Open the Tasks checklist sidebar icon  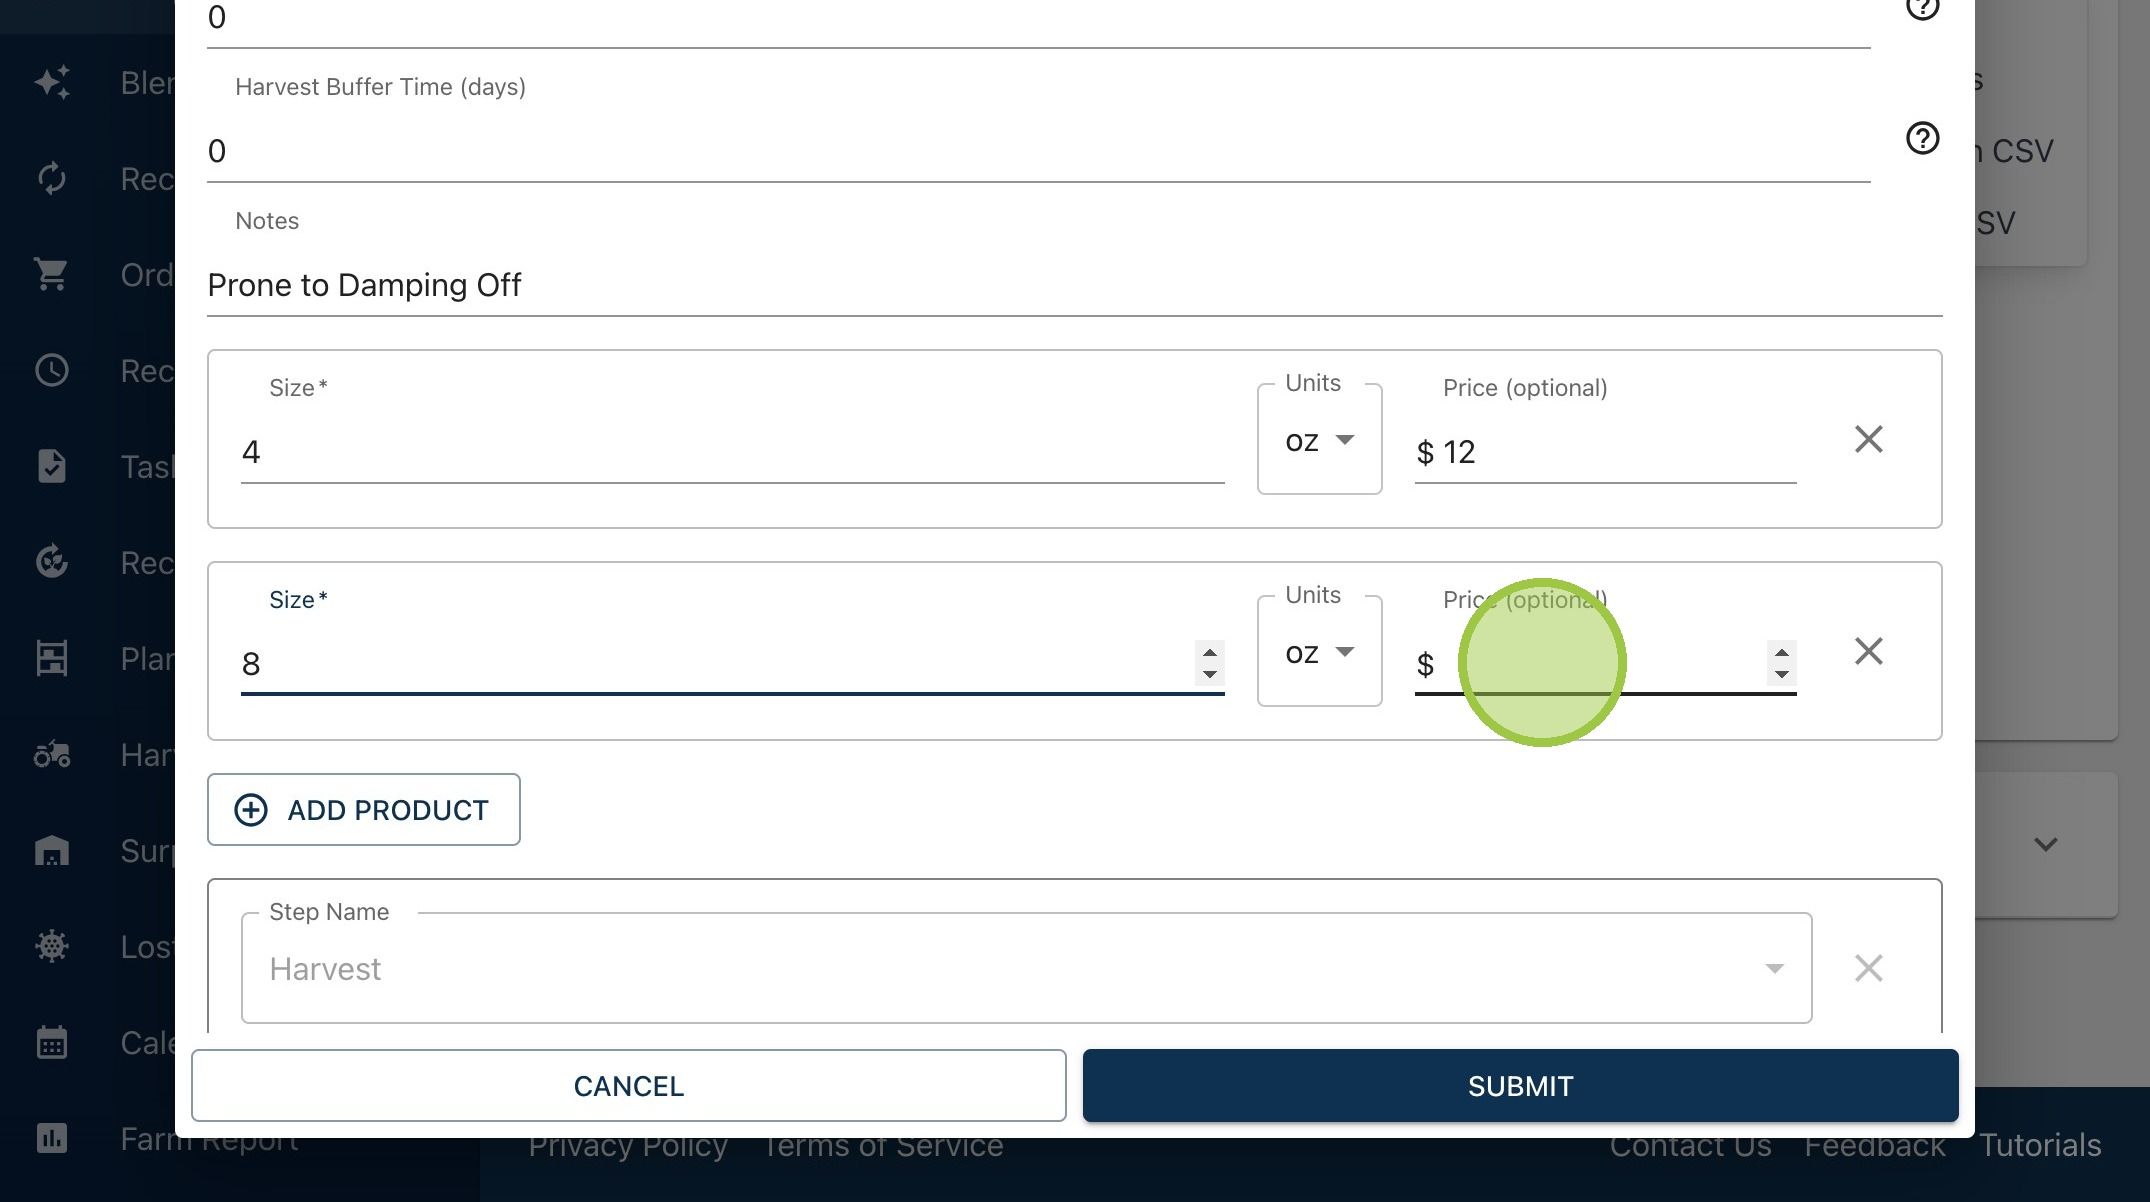(51, 466)
